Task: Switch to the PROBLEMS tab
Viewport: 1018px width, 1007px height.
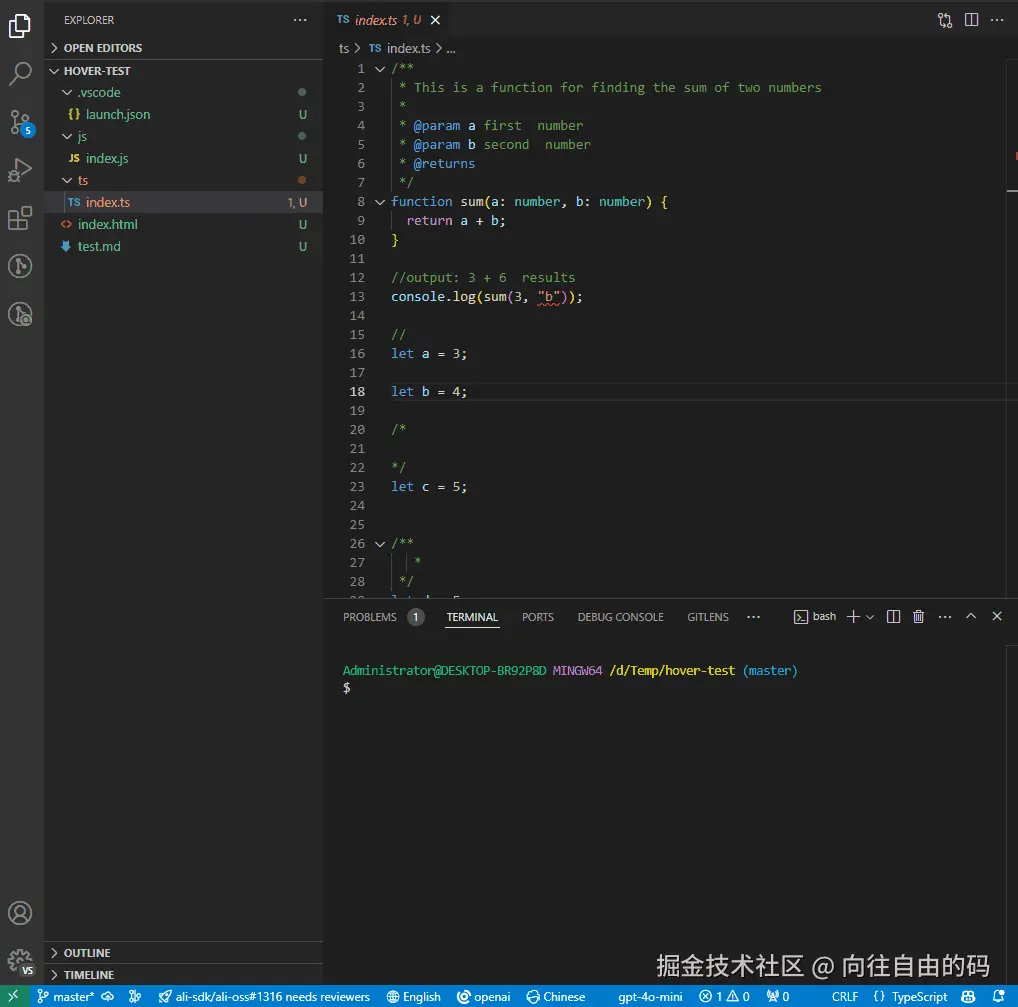Action: click(370, 617)
